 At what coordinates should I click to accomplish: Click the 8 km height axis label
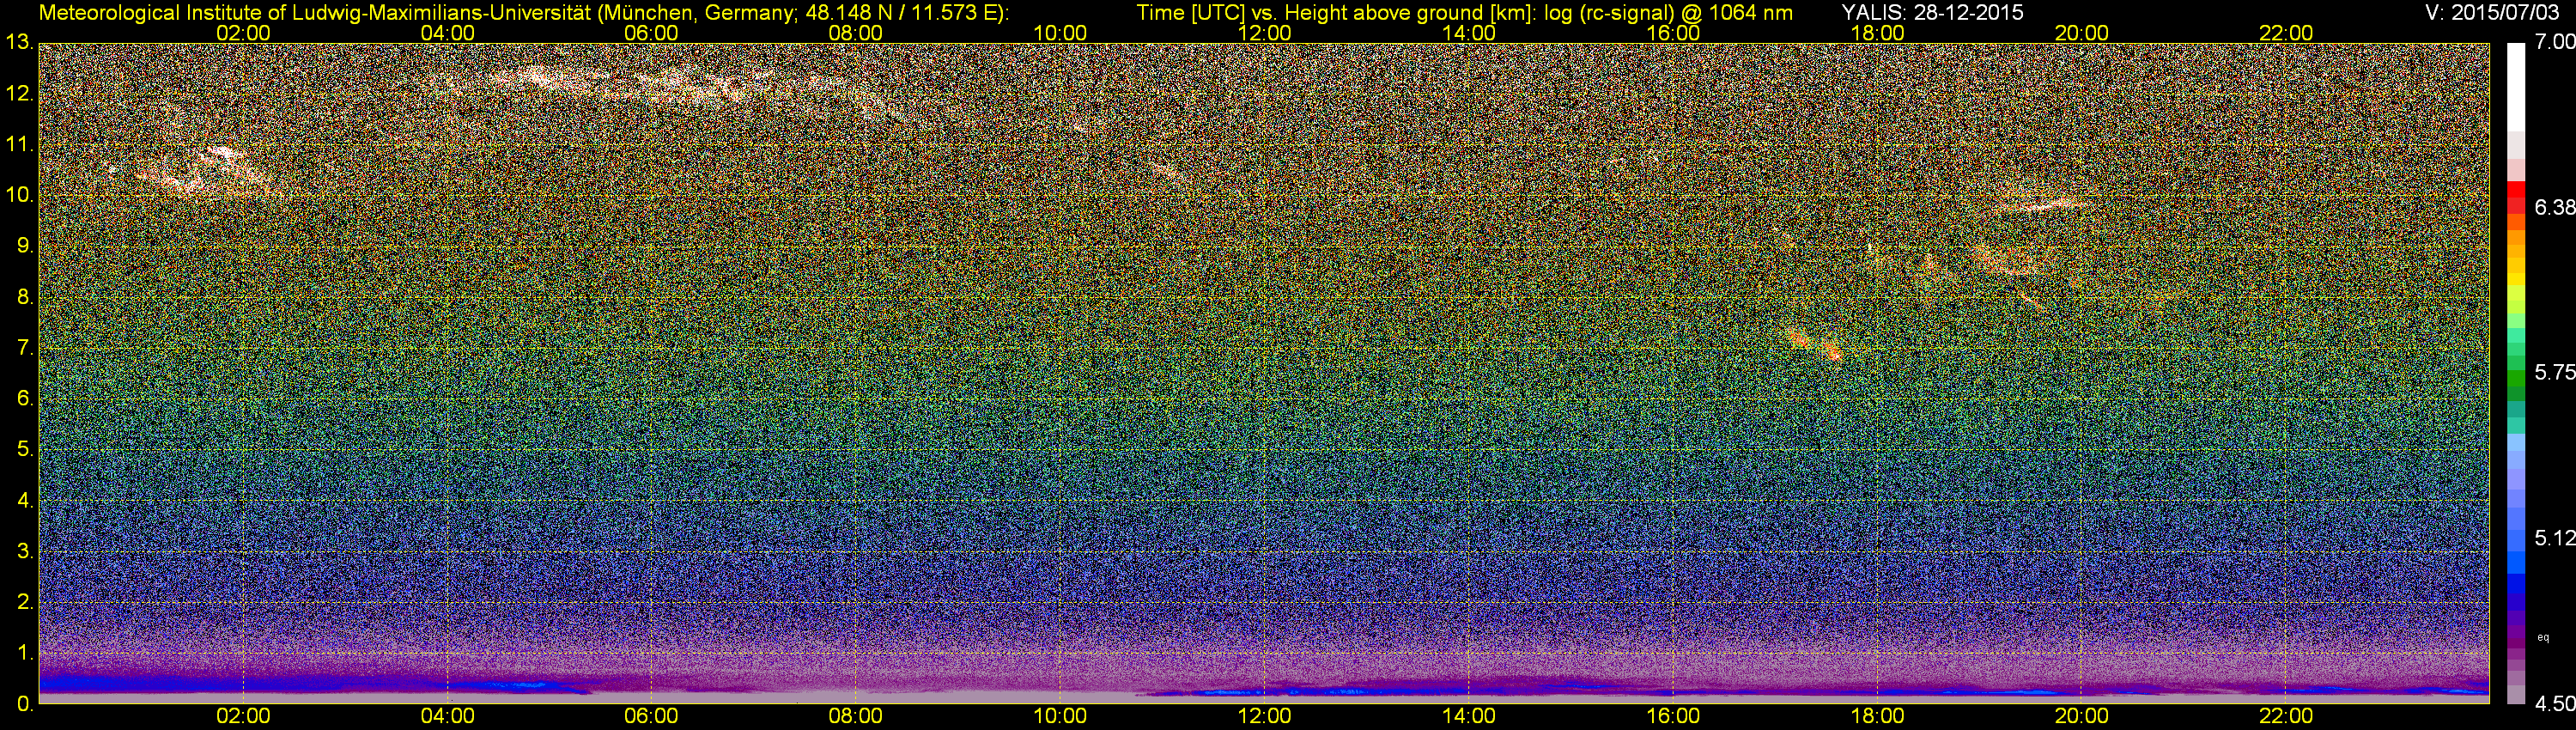[24, 297]
